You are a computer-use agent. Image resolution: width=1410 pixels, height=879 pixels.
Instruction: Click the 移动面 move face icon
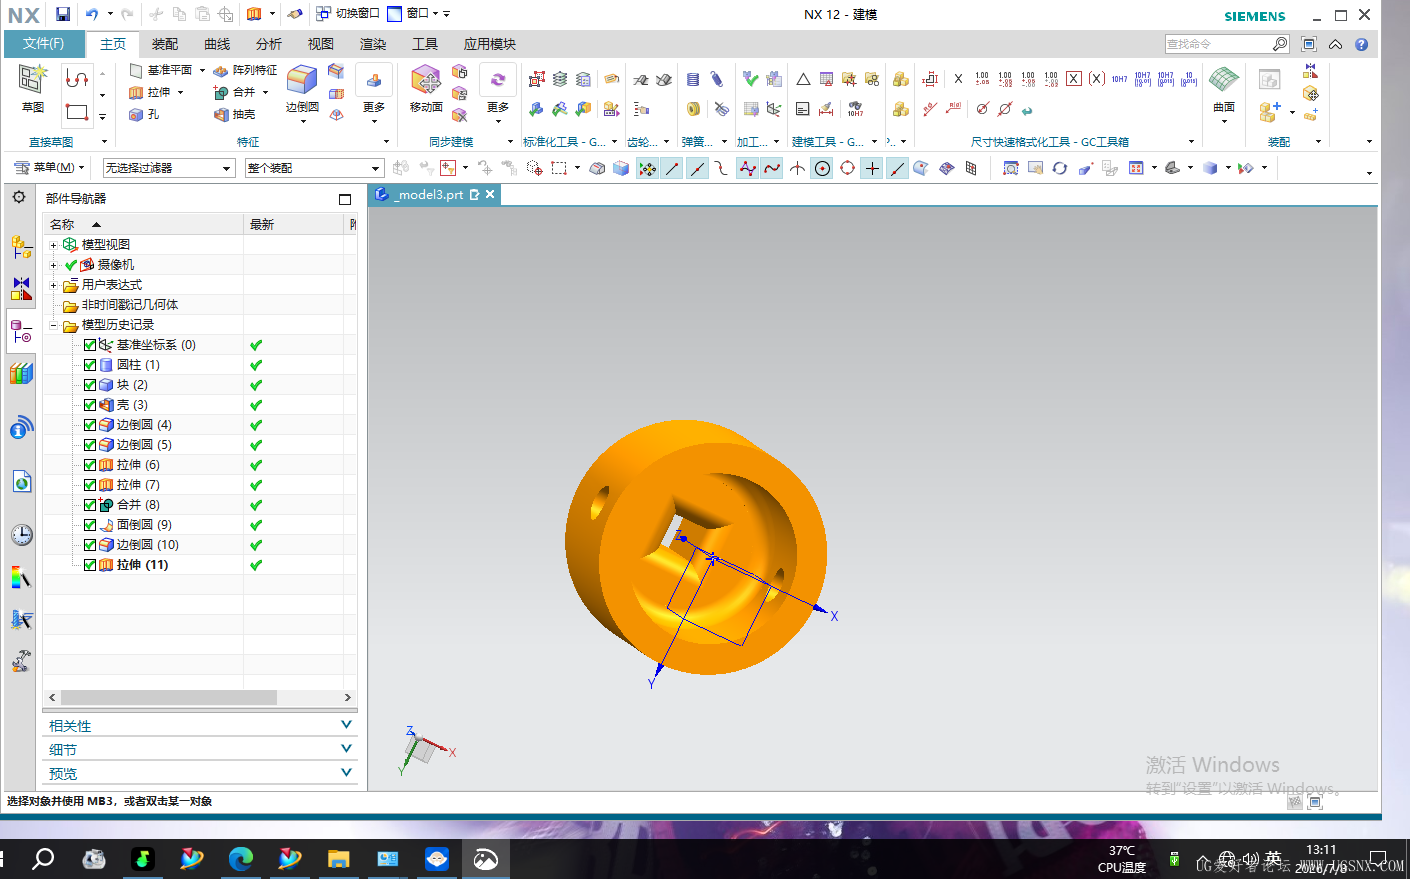[x=426, y=80]
